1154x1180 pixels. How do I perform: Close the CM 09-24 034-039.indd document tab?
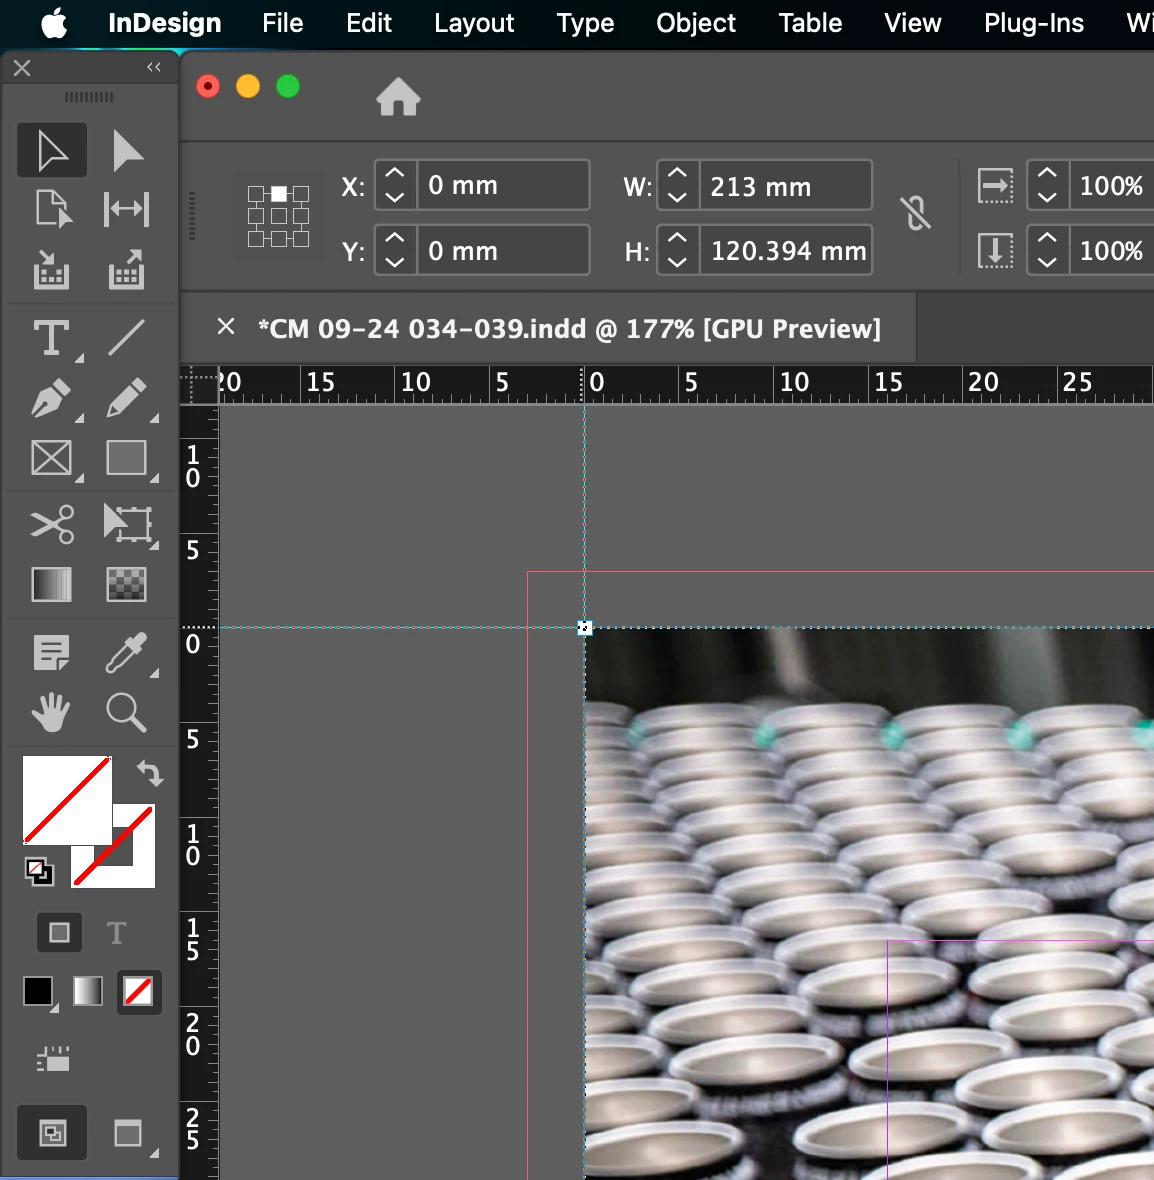[226, 327]
